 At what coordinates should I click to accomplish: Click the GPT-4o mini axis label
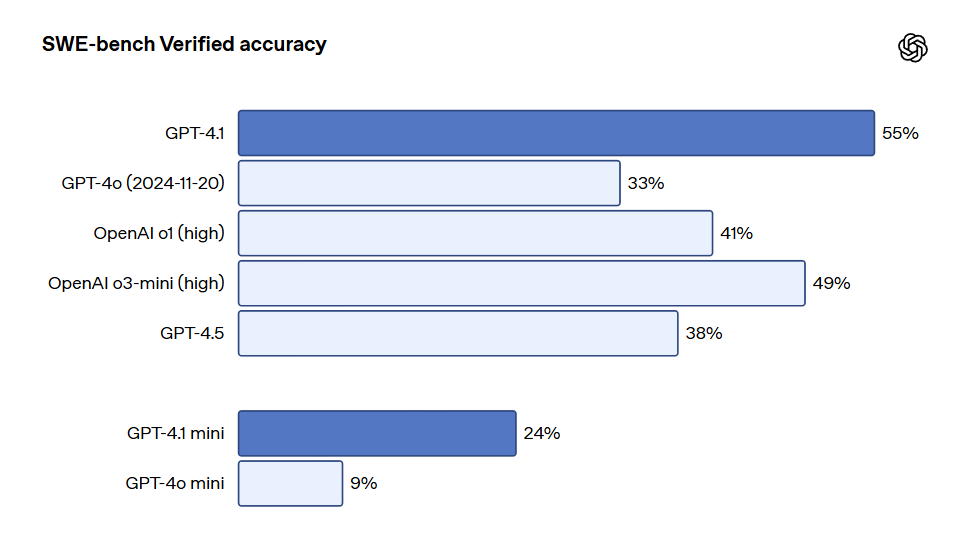(175, 484)
